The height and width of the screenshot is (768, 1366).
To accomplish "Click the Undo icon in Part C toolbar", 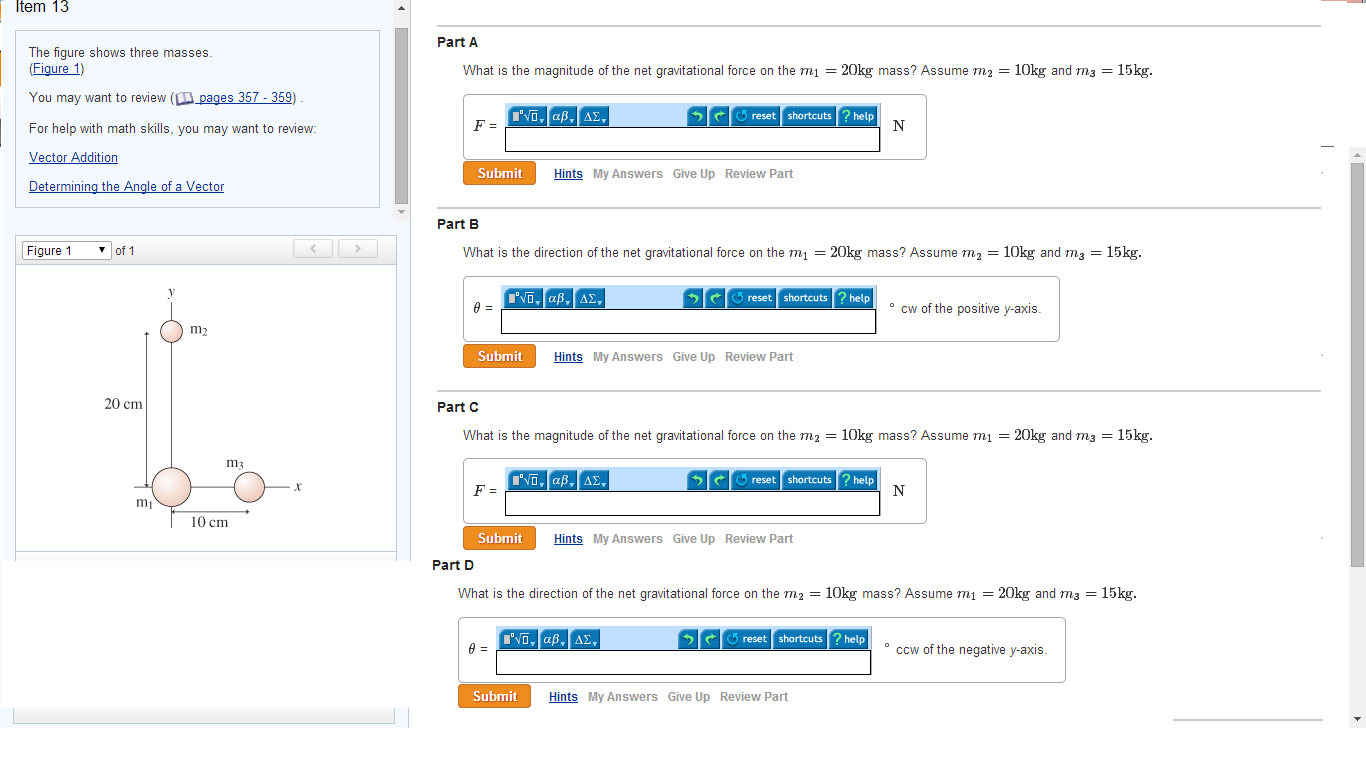I will click(x=697, y=479).
